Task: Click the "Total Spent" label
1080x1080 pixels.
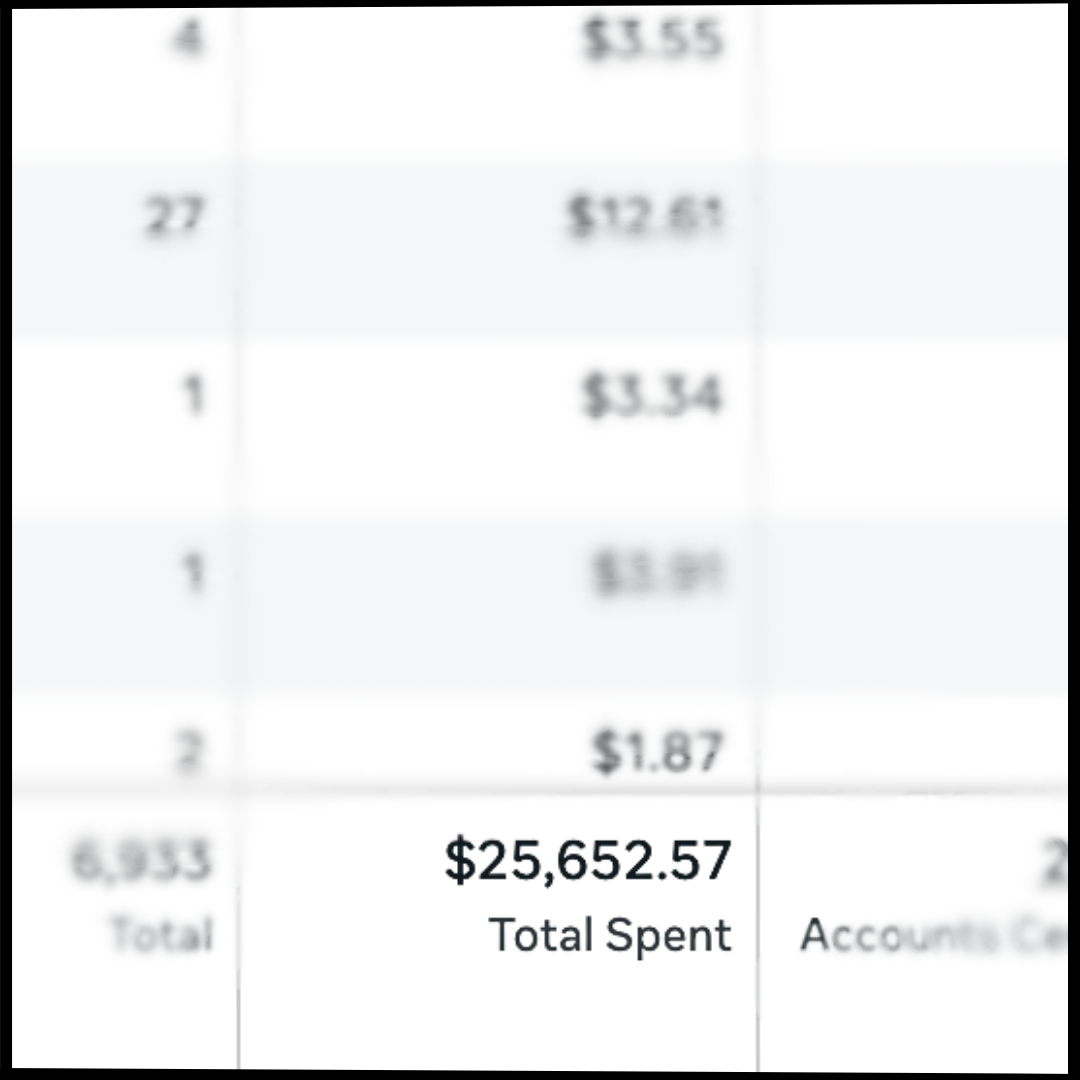Action: coord(610,935)
